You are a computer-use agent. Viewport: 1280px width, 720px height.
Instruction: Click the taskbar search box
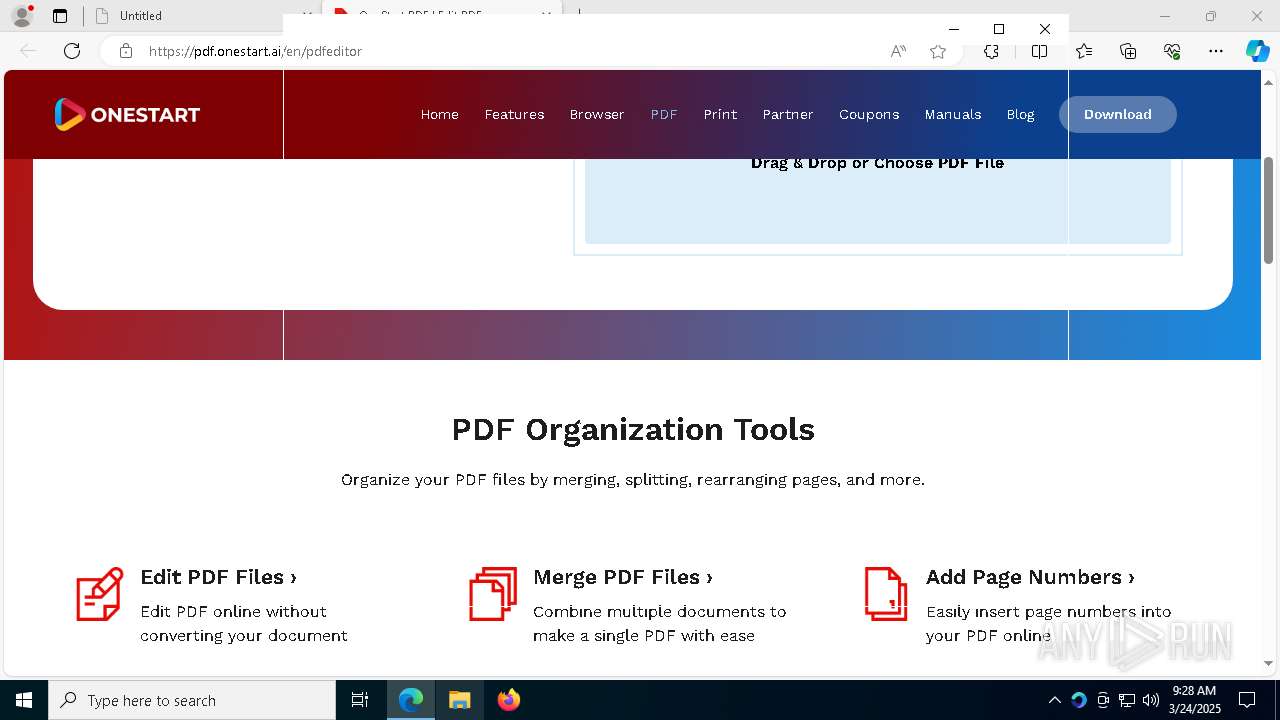coord(192,700)
